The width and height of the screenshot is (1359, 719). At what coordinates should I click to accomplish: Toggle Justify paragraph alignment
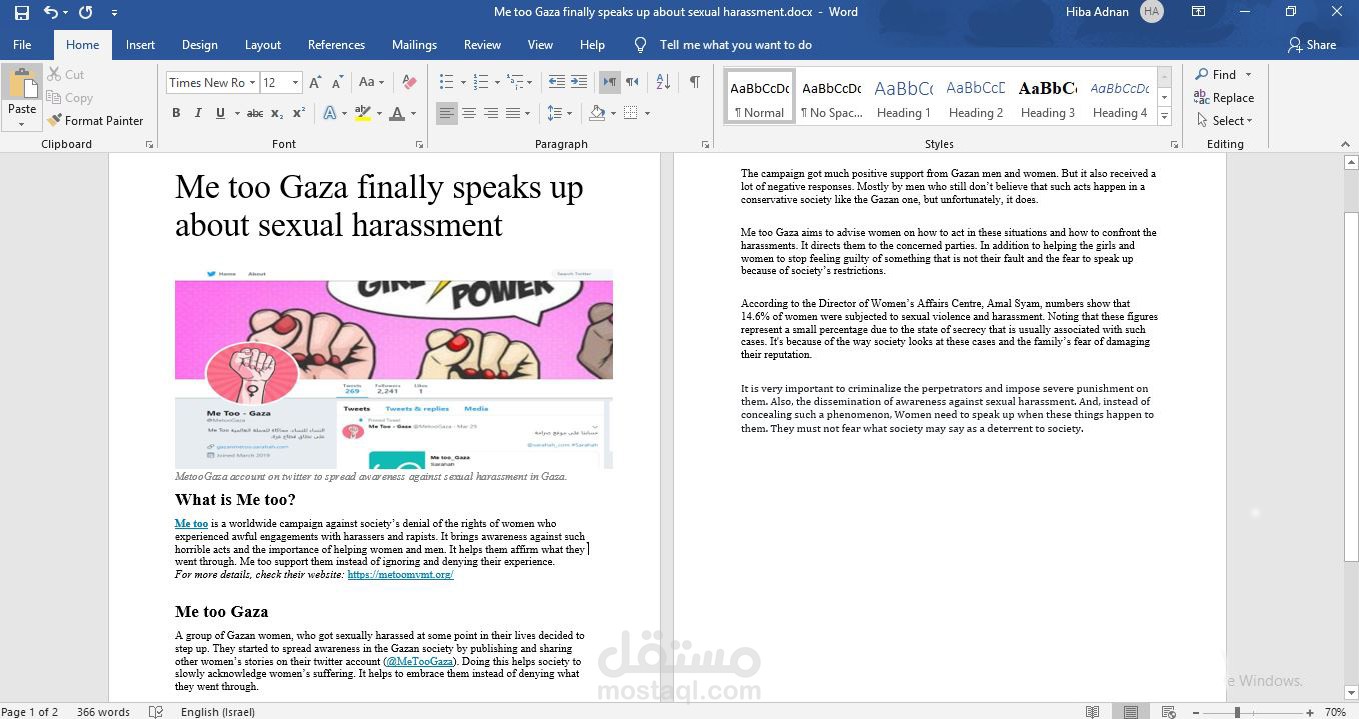click(513, 113)
